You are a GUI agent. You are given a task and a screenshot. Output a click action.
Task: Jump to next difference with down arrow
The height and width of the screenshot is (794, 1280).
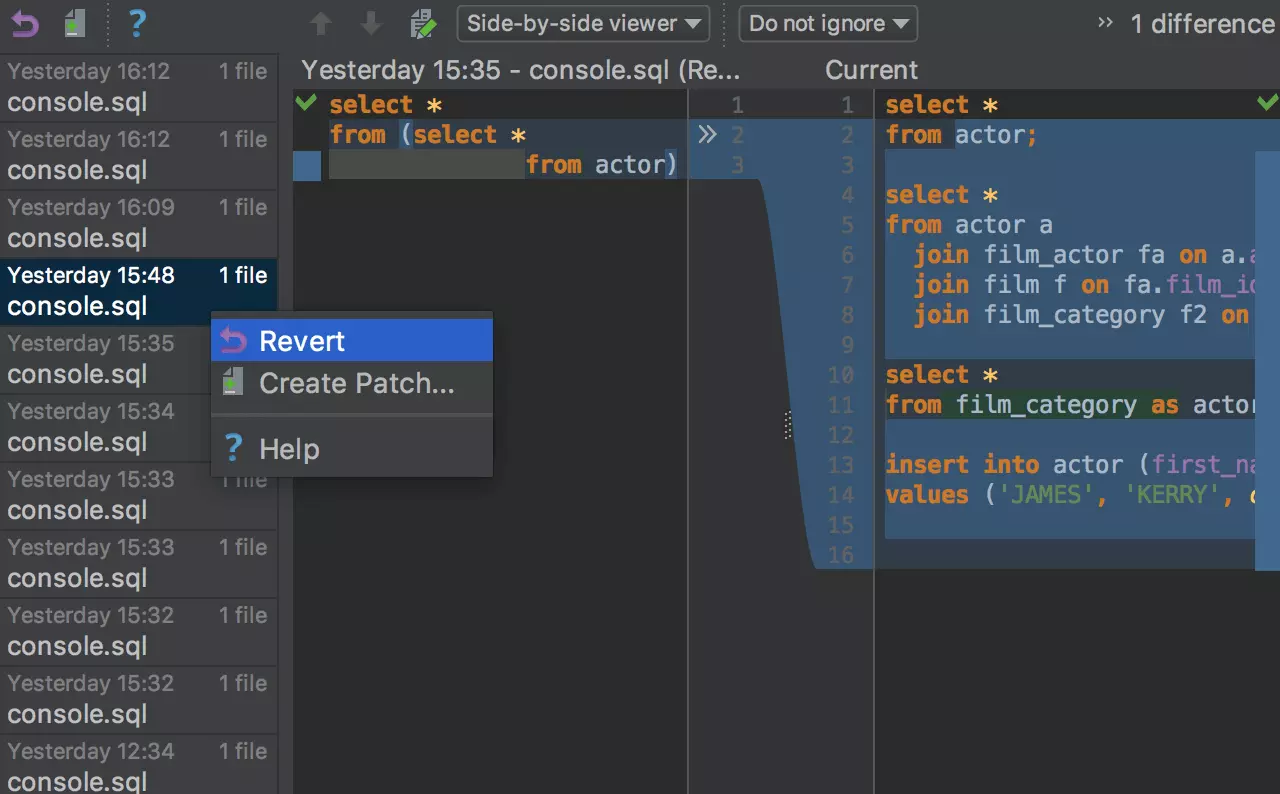pyautogui.click(x=371, y=23)
